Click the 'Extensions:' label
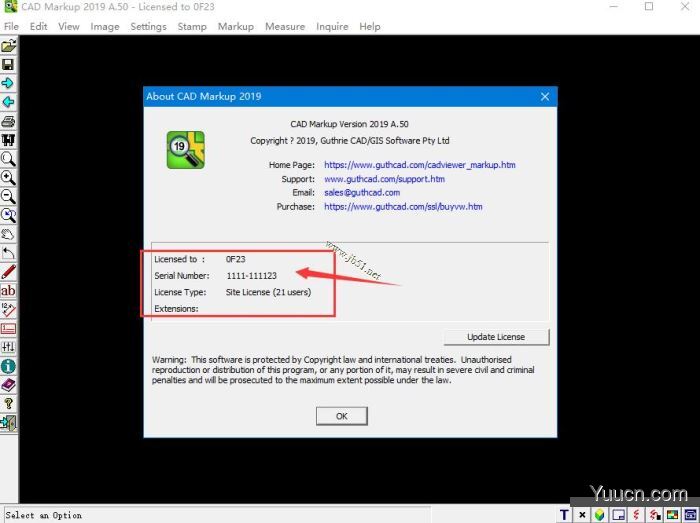The height and width of the screenshot is (523, 700). [176, 309]
